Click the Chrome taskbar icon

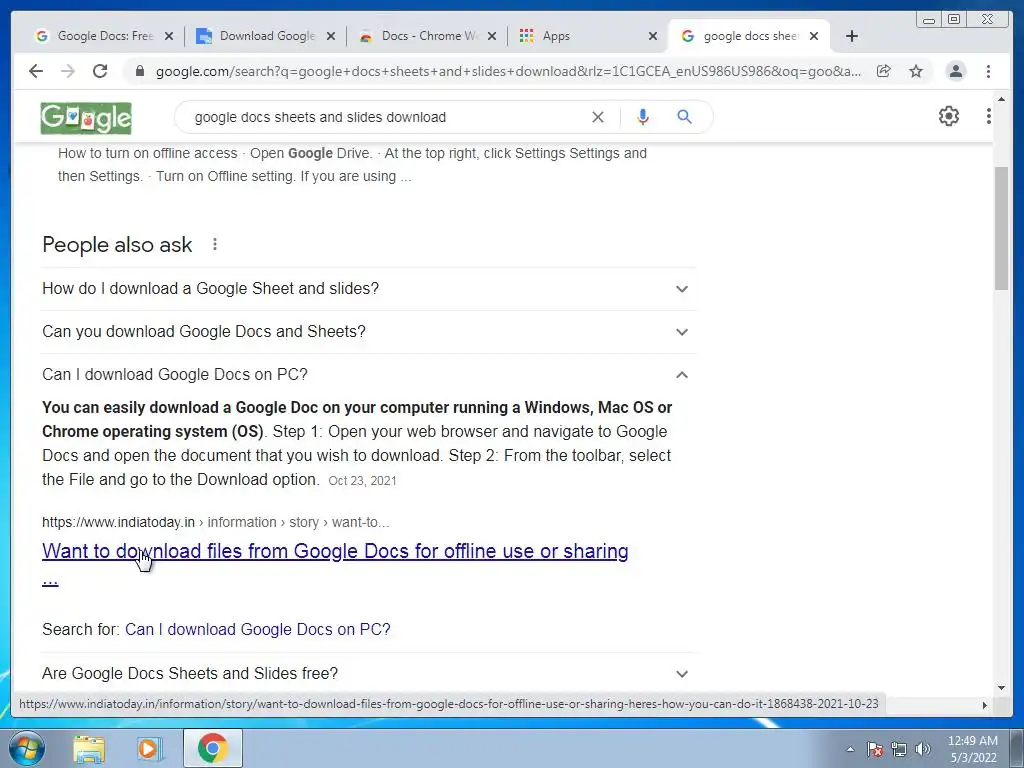213,748
